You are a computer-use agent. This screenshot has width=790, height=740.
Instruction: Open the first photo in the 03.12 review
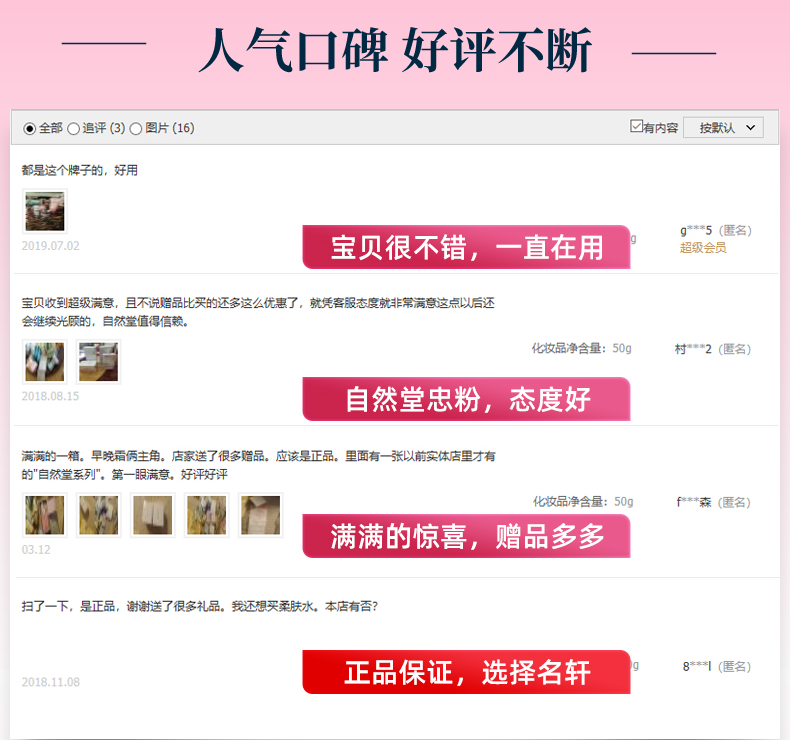pos(45,515)
